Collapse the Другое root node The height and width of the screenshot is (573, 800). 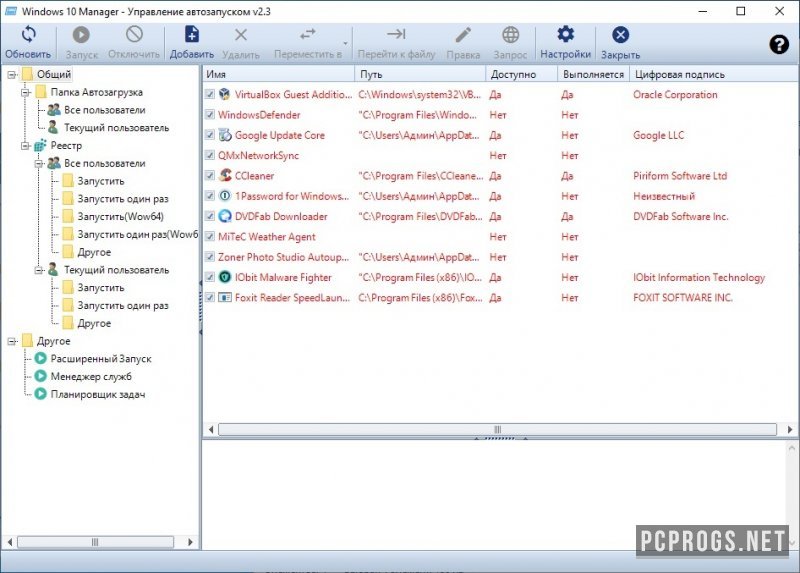[12, 341]
